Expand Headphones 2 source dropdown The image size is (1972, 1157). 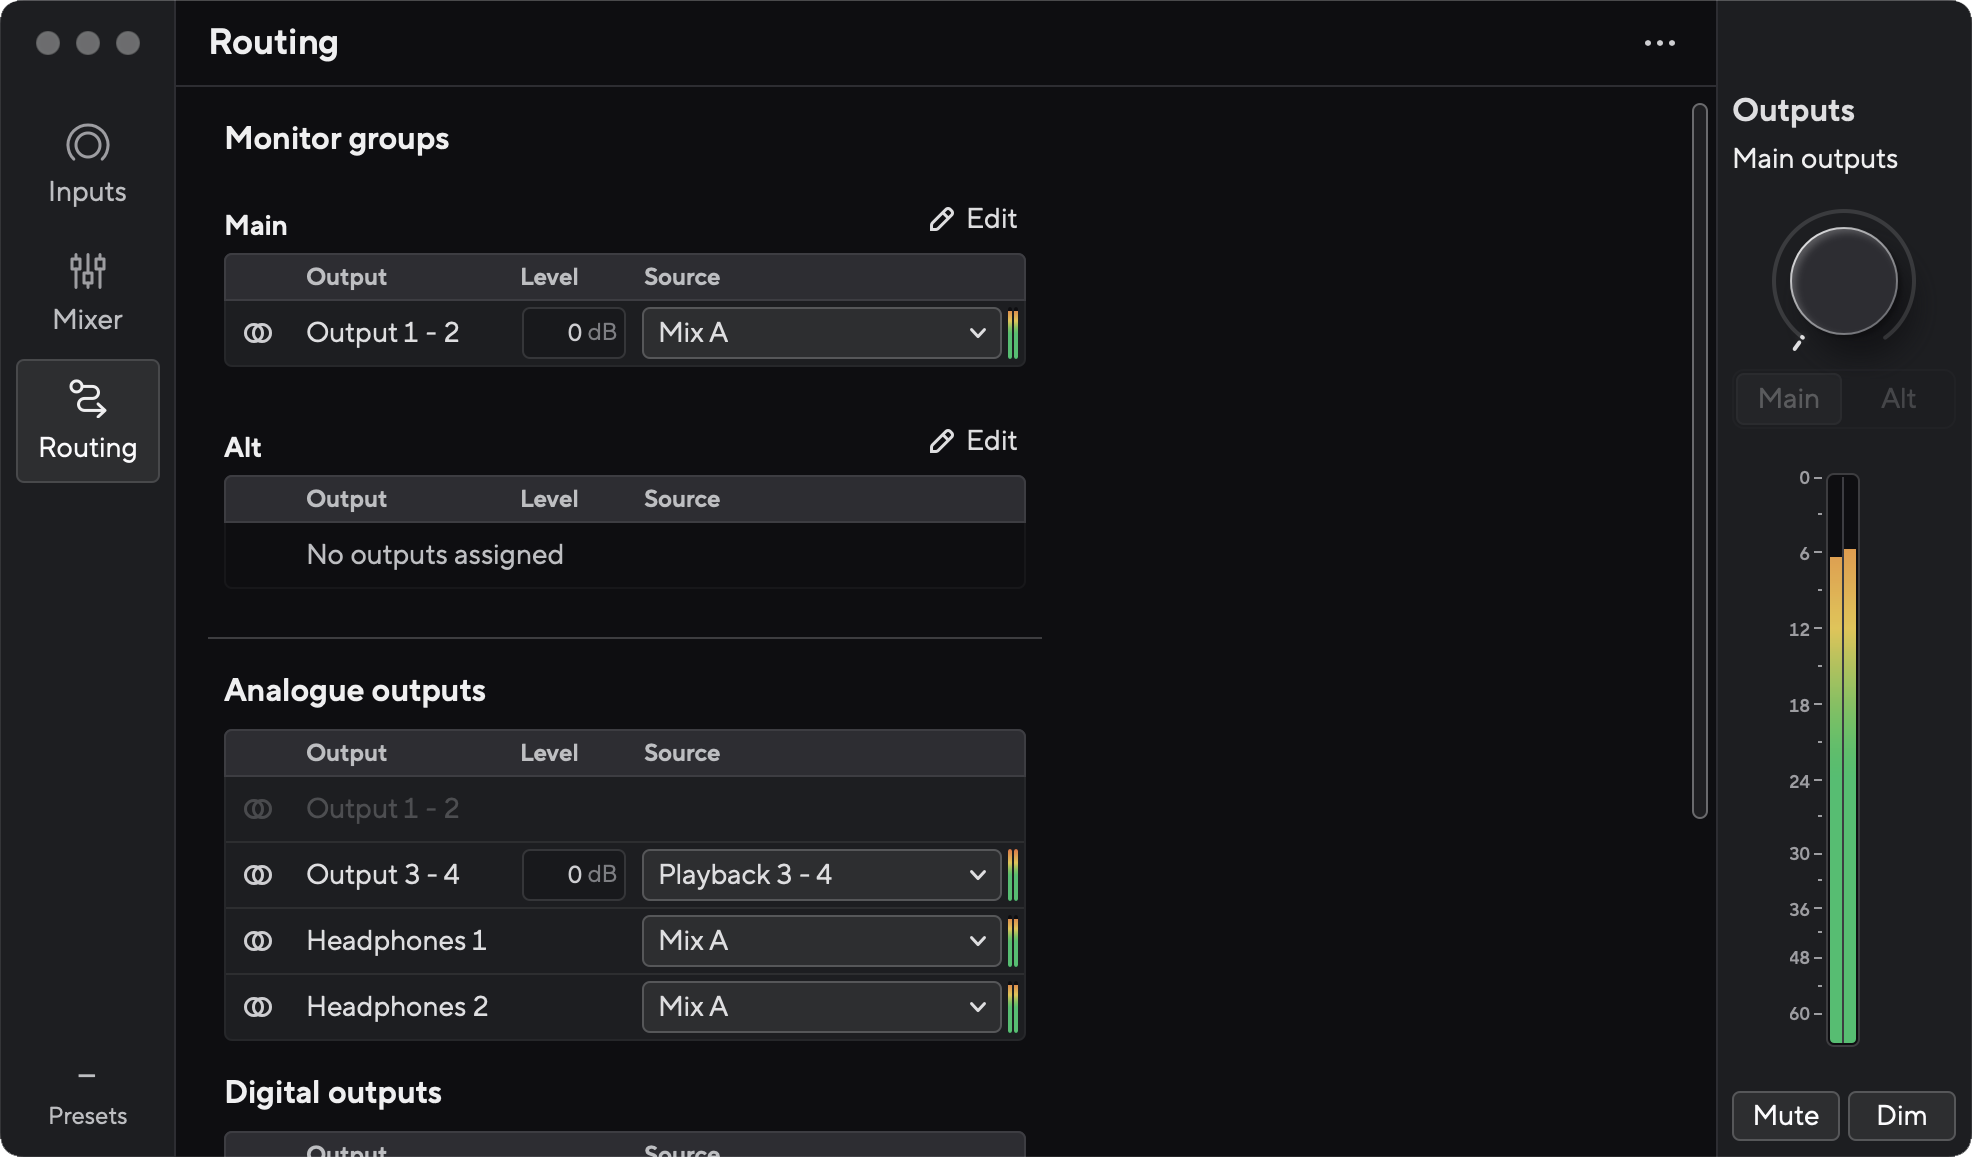820,1007
